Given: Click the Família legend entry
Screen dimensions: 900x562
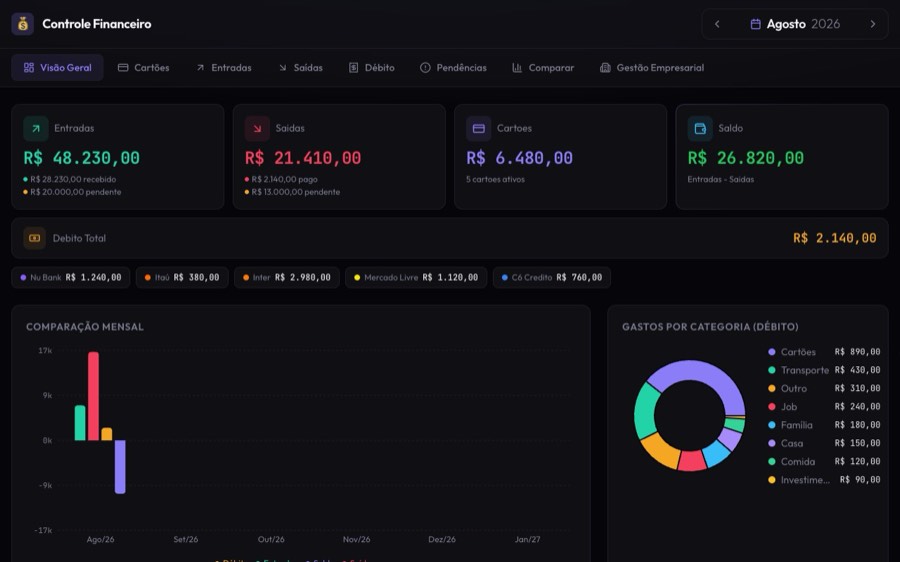Looking at the screenshot, I should tap(824, 425).
